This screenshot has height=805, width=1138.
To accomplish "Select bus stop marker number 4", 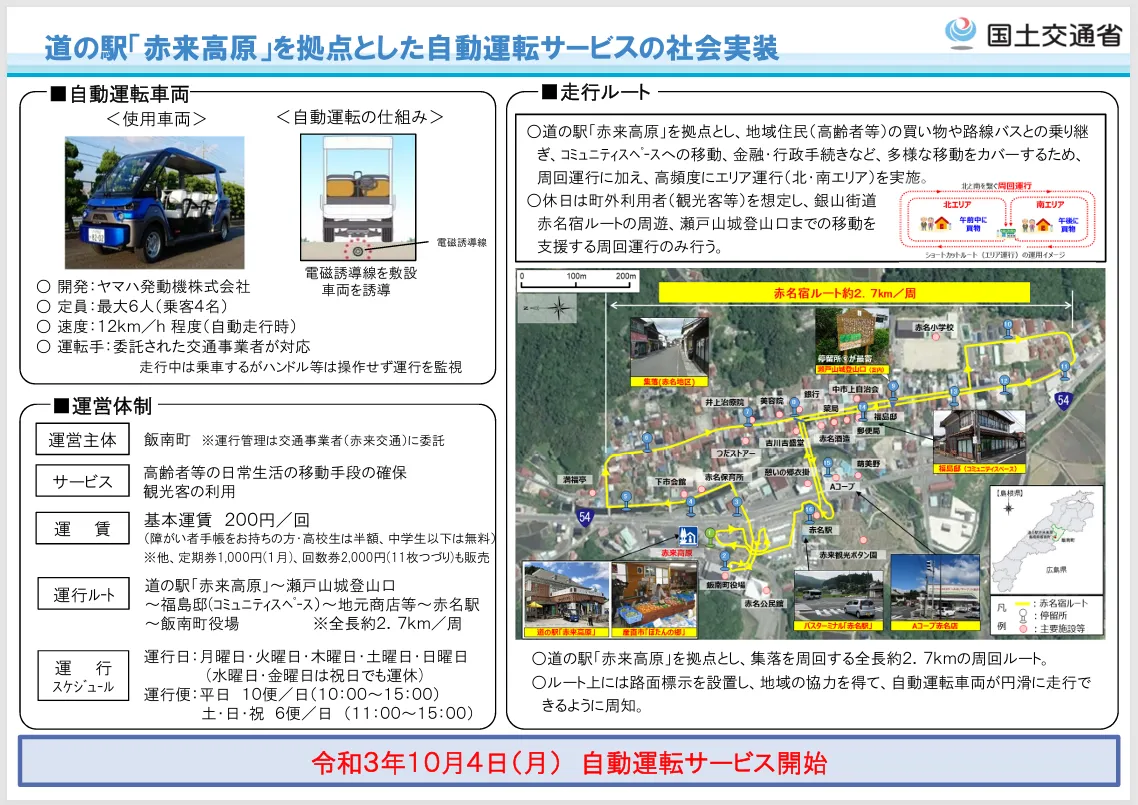I will coord(691,506).
